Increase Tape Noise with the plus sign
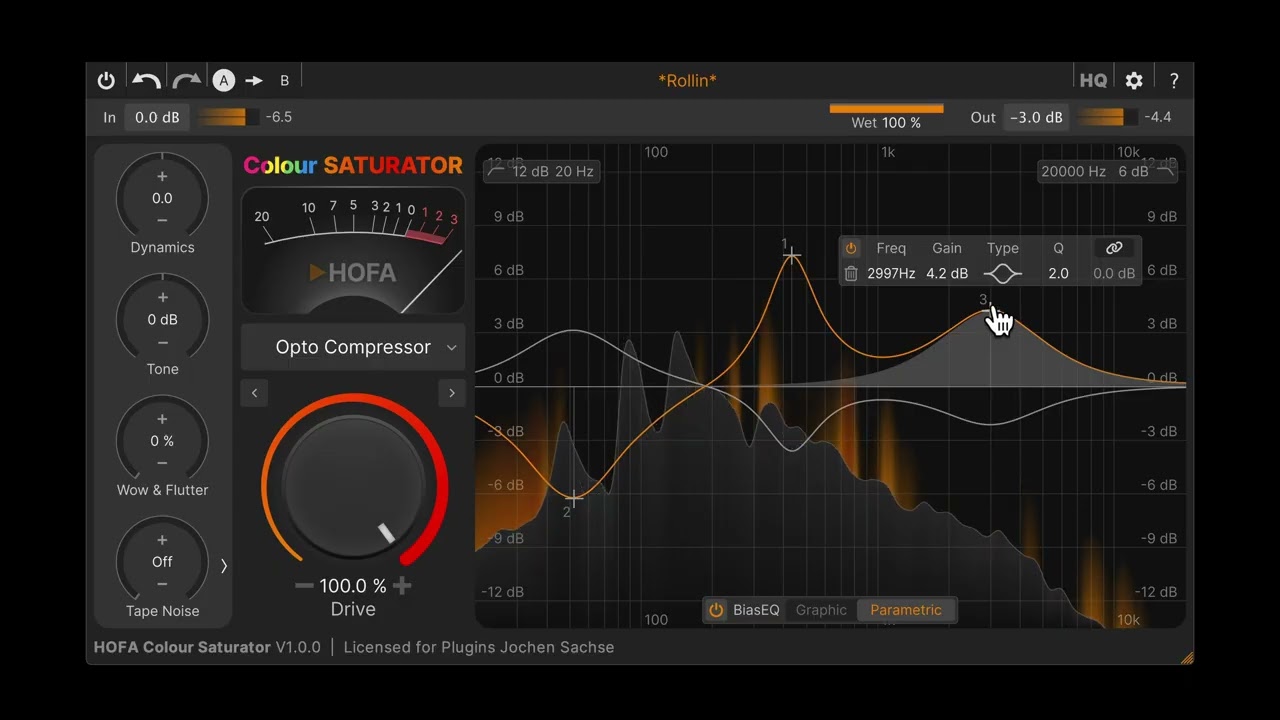 click(x=162, y=540)
